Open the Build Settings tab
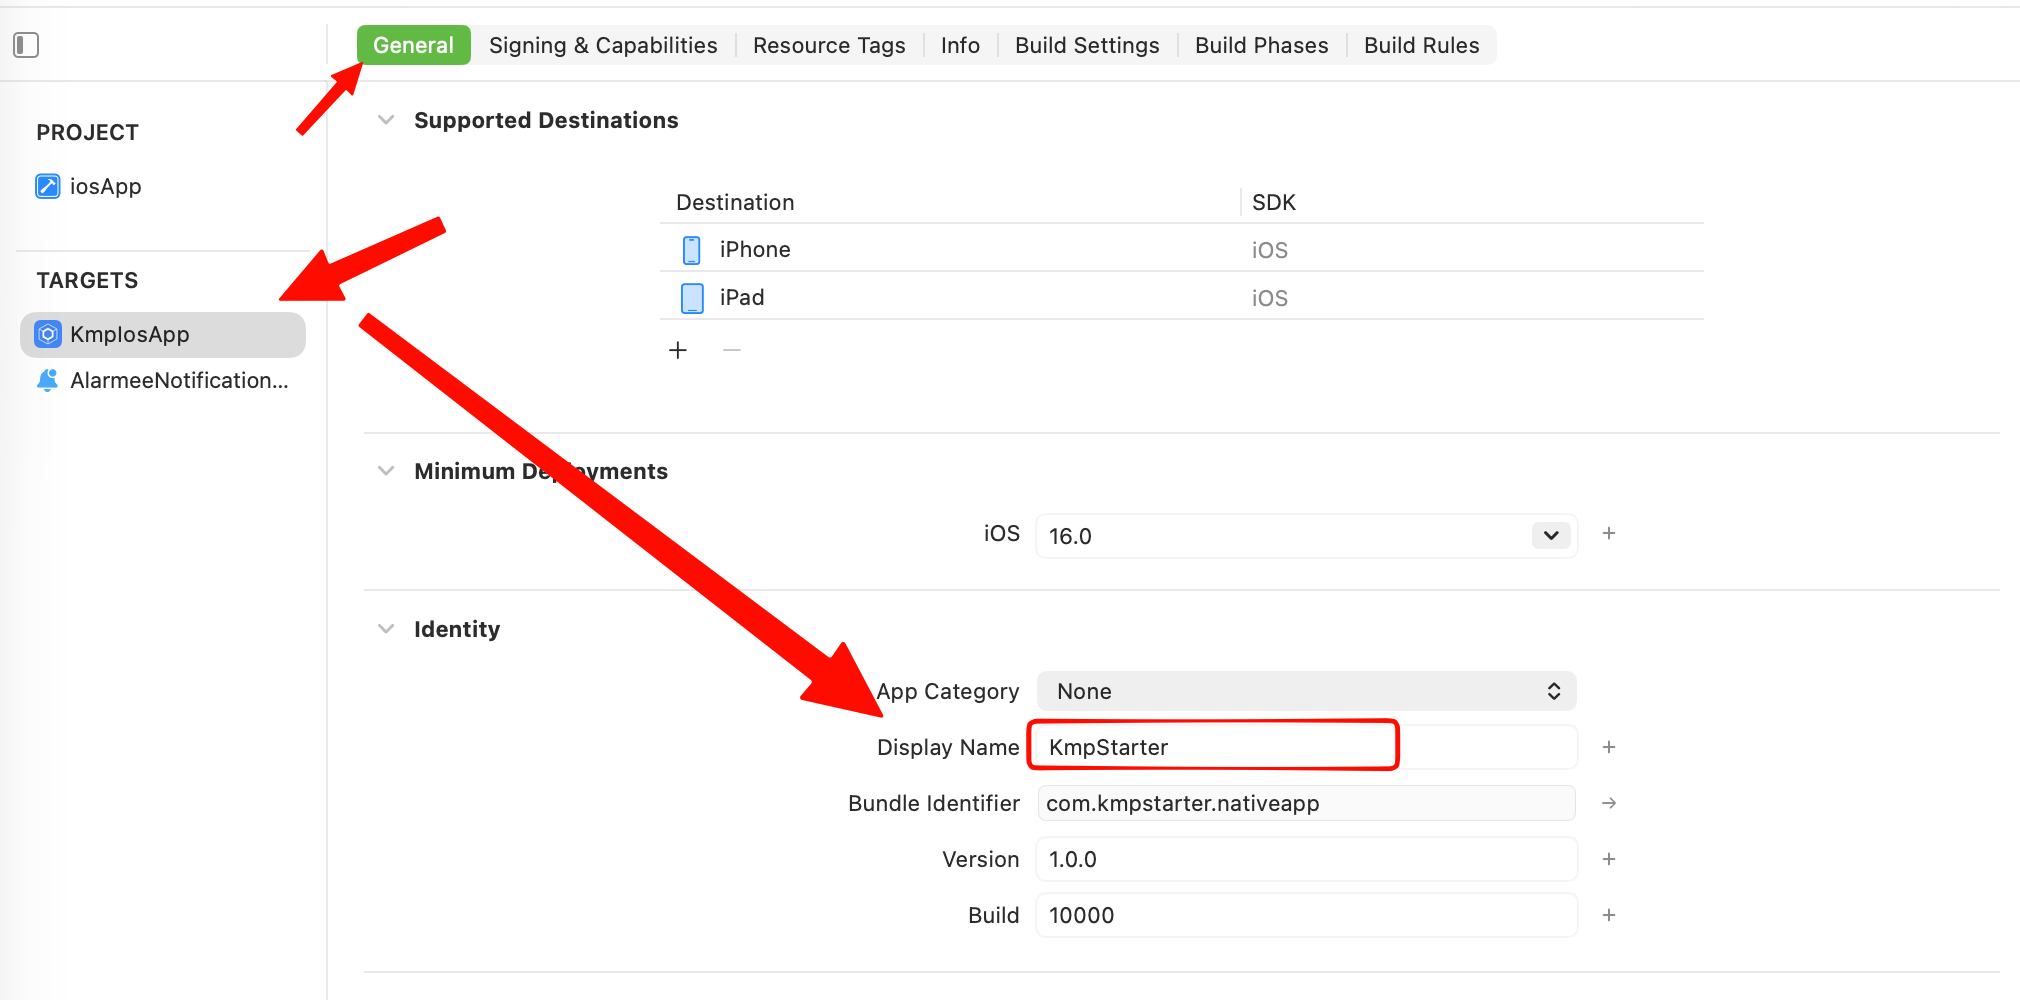The image size is (2020, 1000). [x=1087, y=45]
